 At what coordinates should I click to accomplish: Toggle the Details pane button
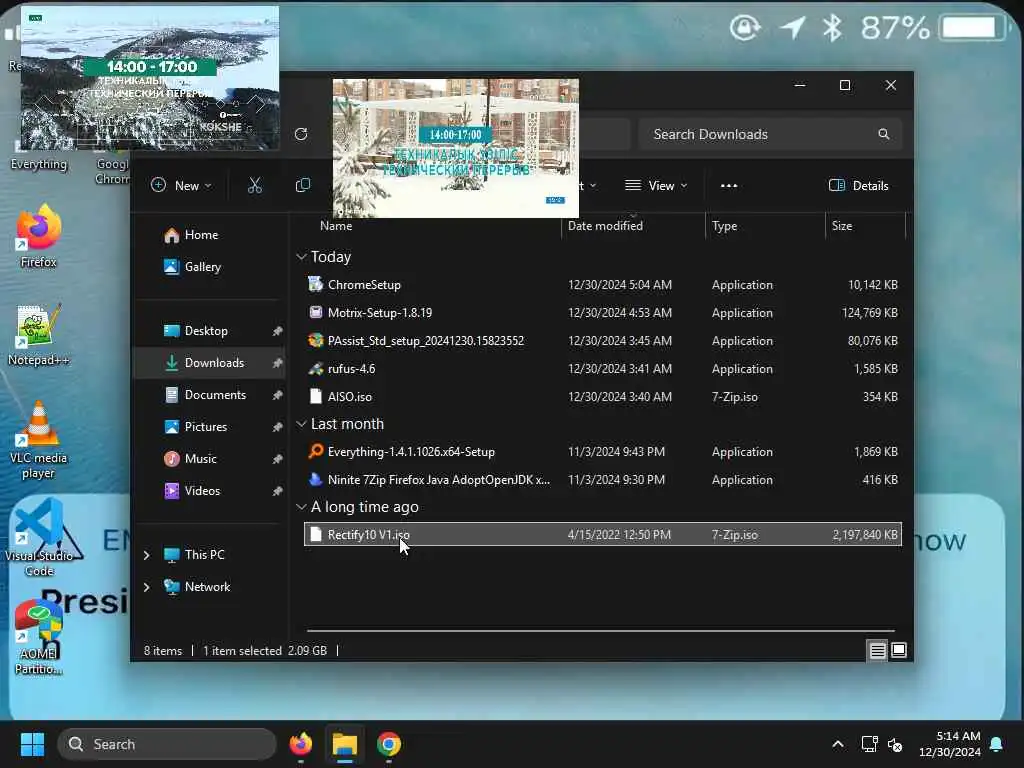(858, 186)
